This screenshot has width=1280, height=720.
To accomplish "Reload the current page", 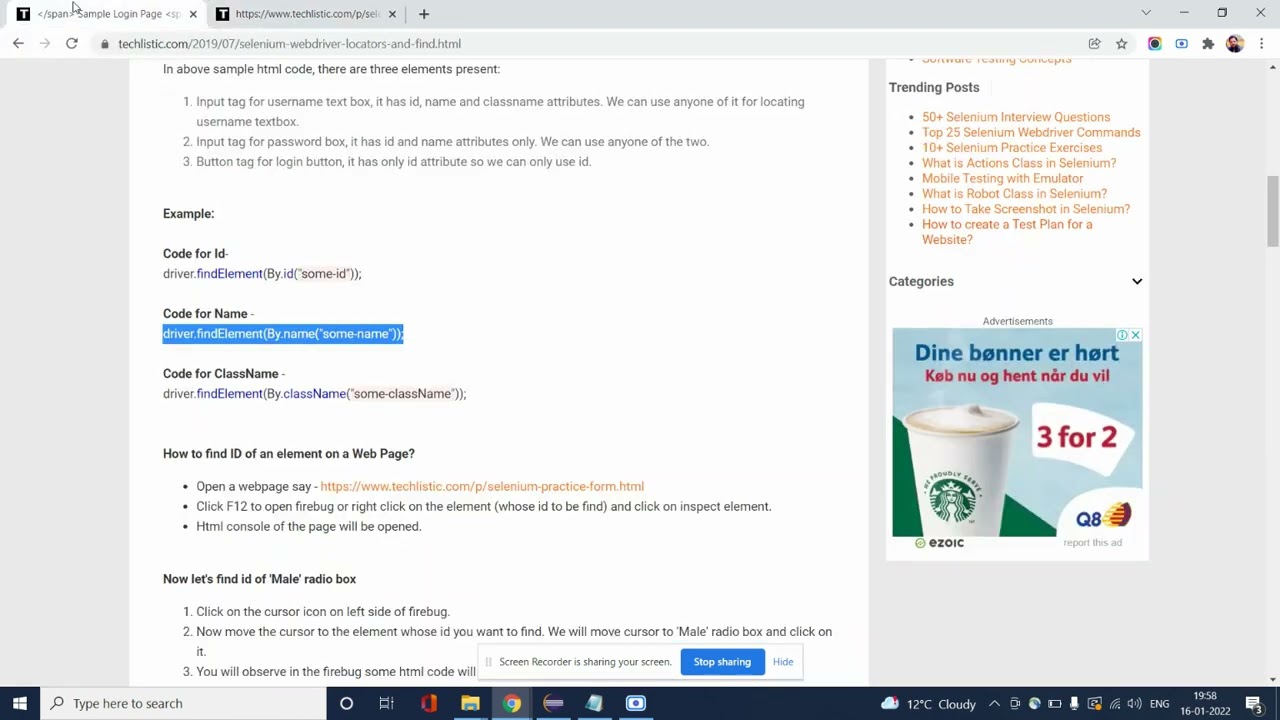I will pos(72,44).
